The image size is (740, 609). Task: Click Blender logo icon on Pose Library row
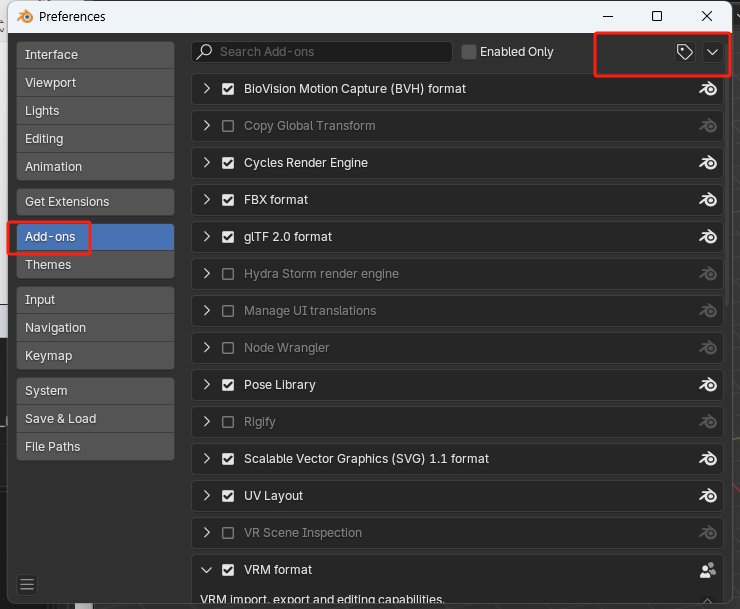[707, 385]
